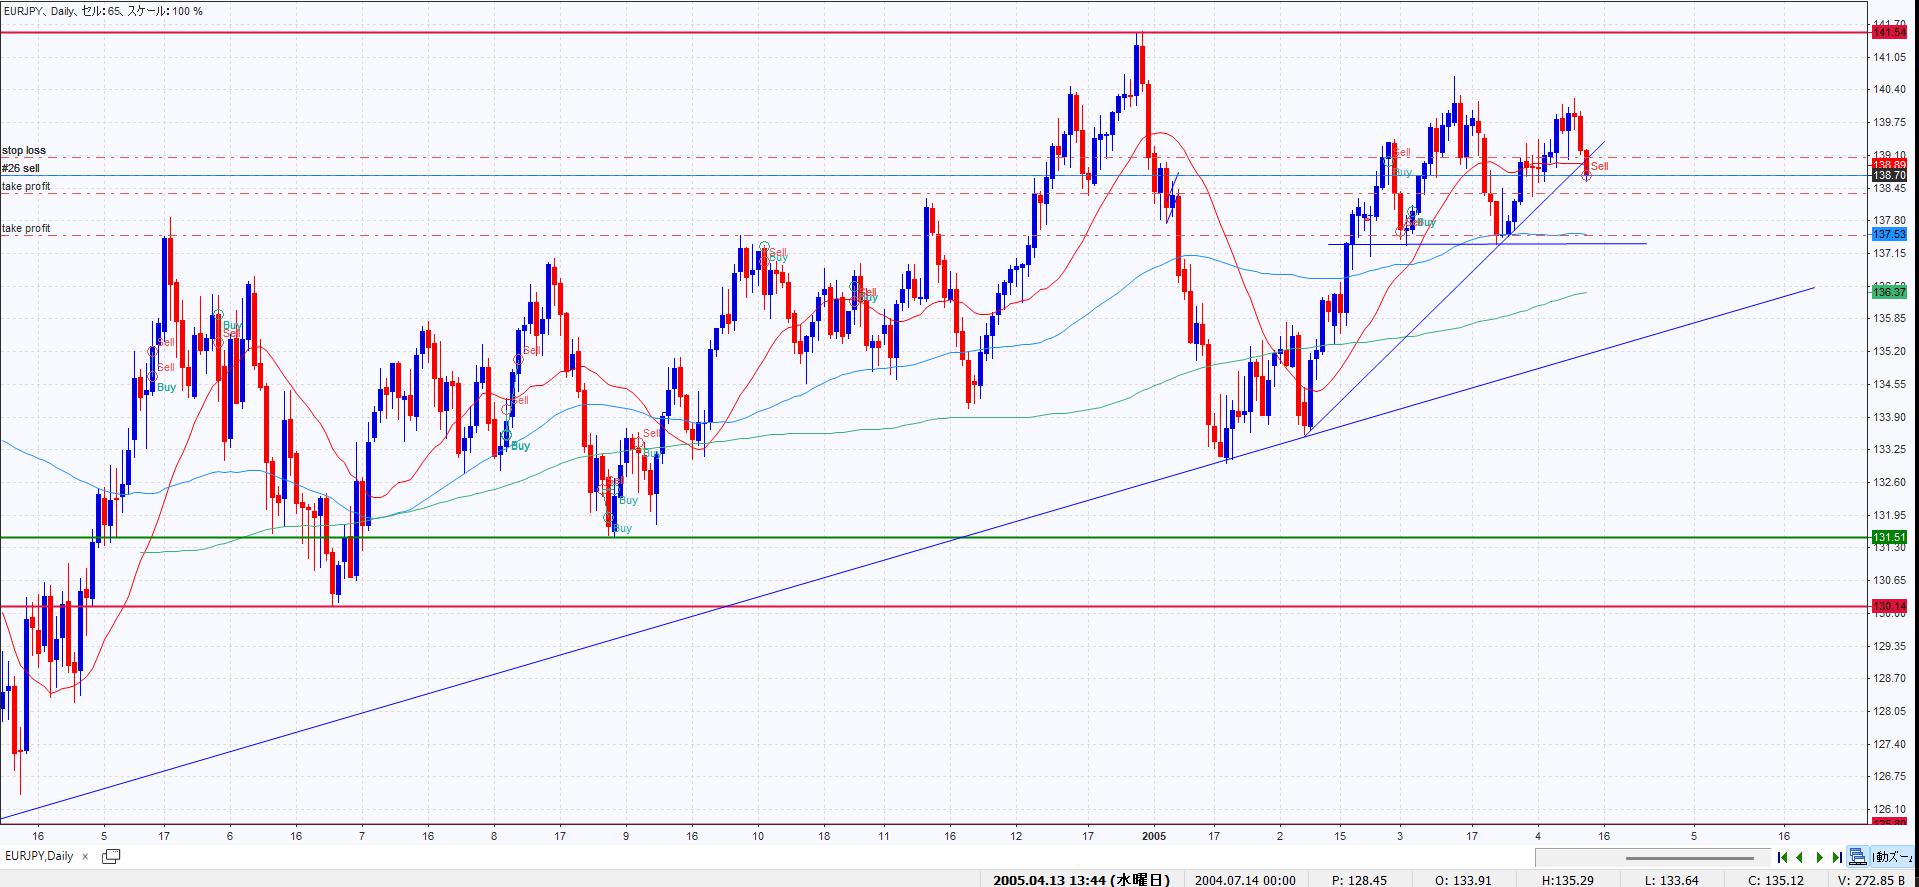Click the red 130.14 price level tag
The image size is (1919, 887).
coord(1889,606)
